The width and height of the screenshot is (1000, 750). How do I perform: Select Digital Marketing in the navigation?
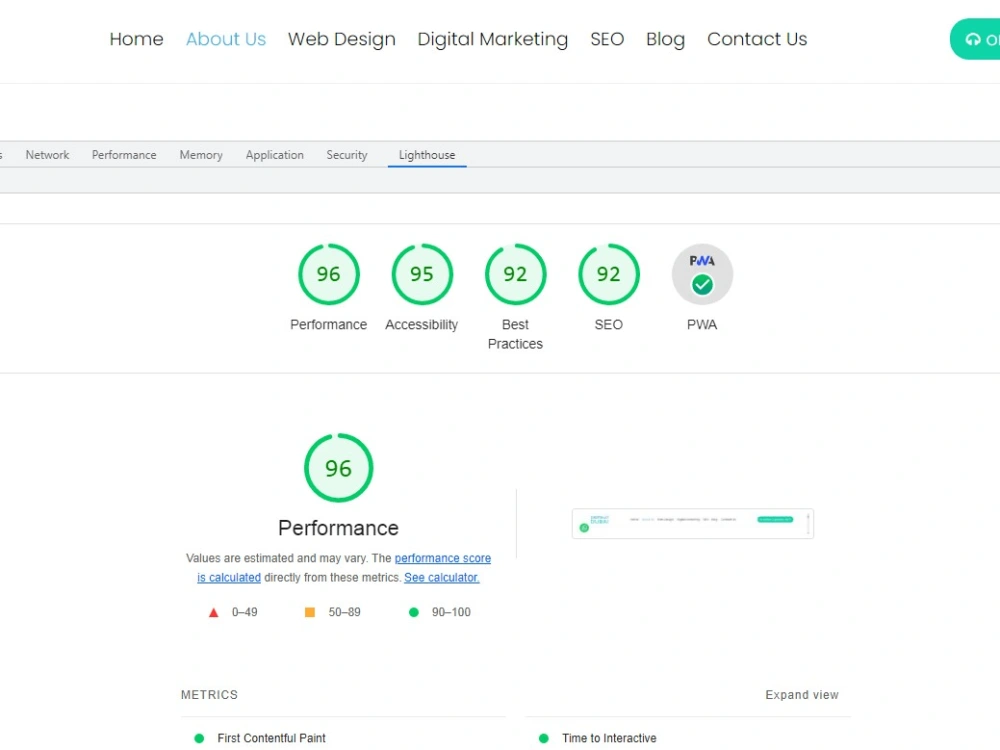pos(492,39)
